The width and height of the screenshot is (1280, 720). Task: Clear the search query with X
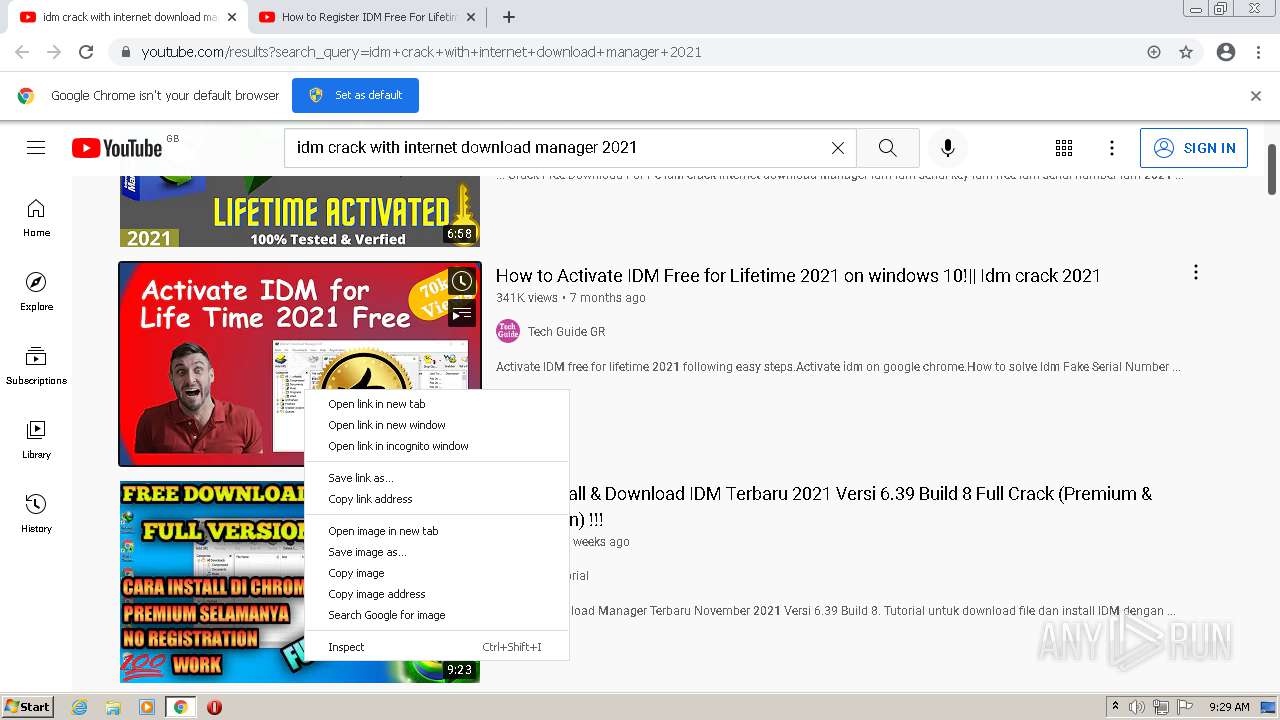838,148
